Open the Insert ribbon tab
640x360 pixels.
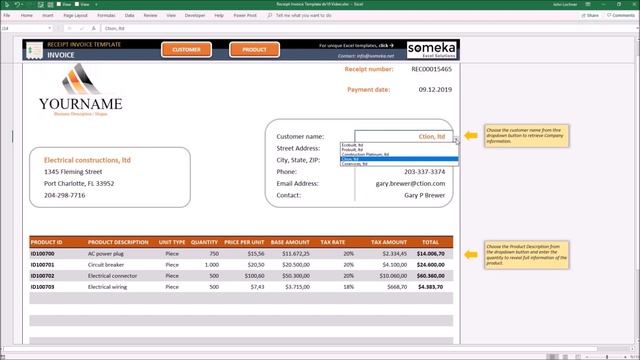click(48, 15)
